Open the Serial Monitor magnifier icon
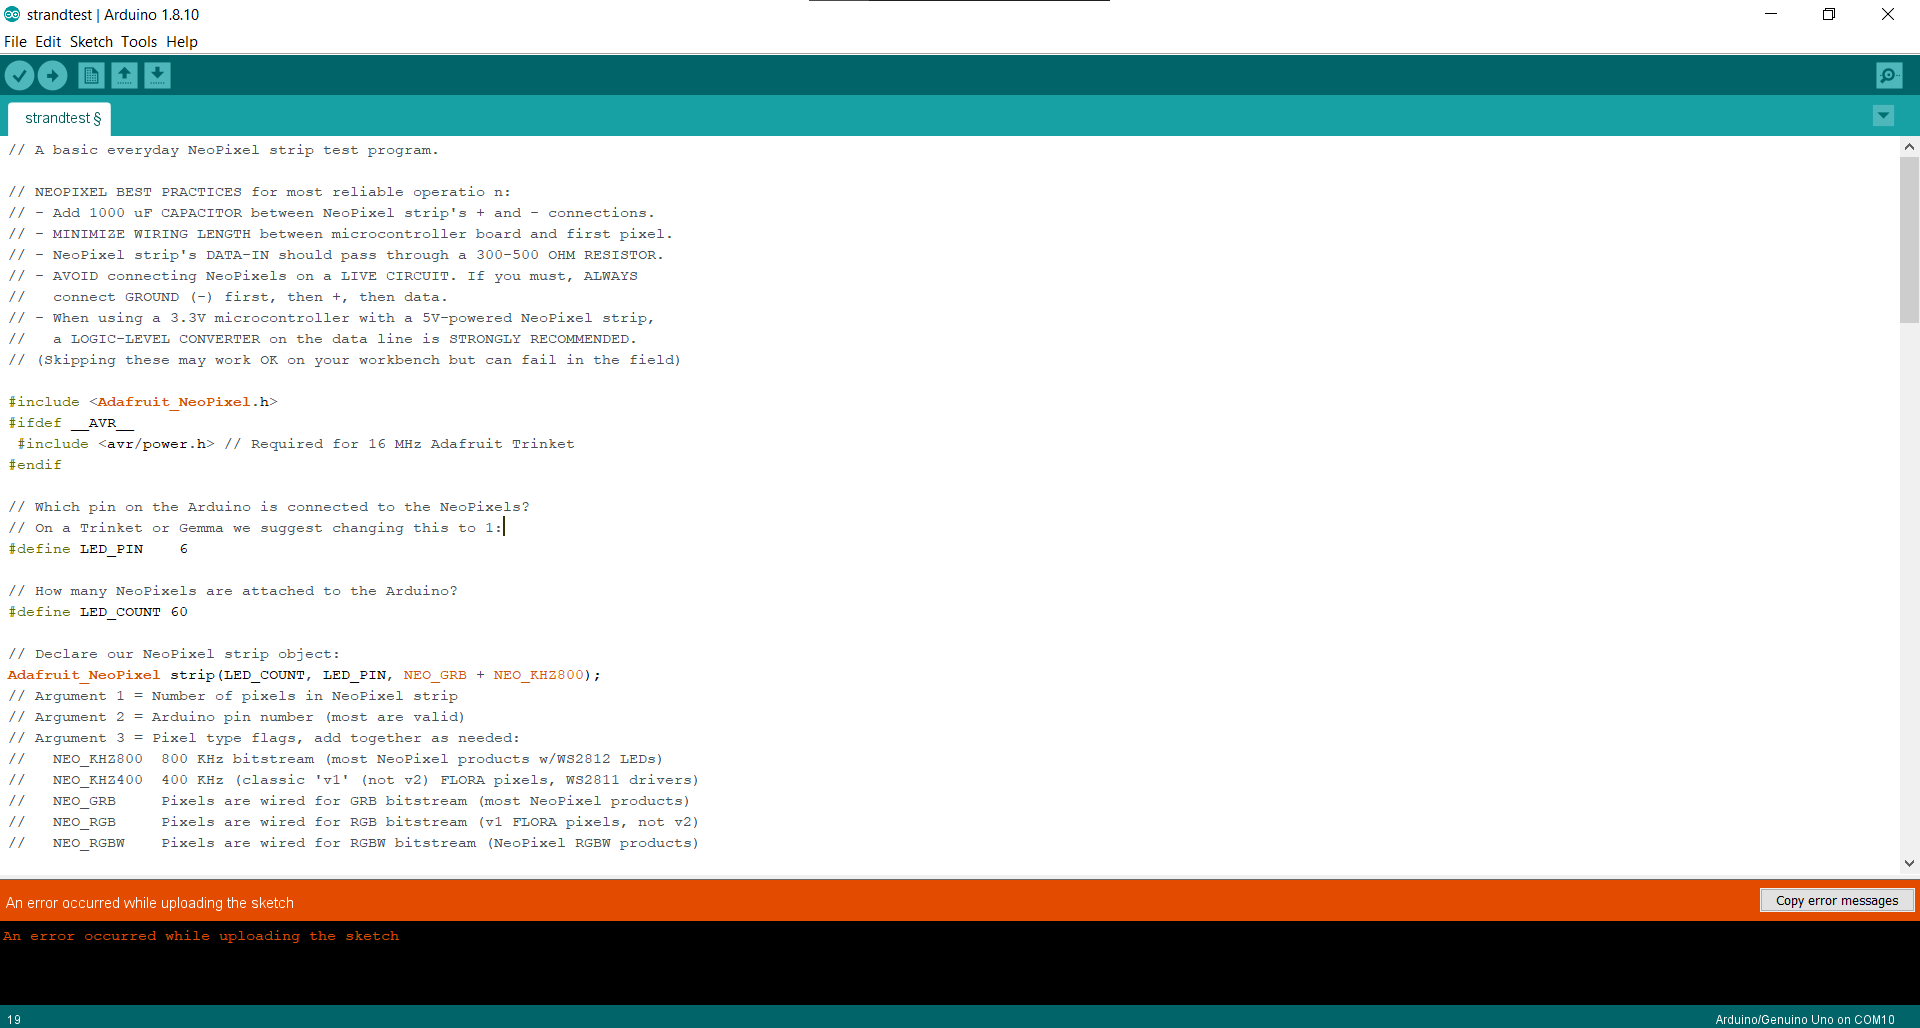Image resolution: width=1920 pixels, height=1028 pixels. pyautogui.click(x=1889, y=75)
